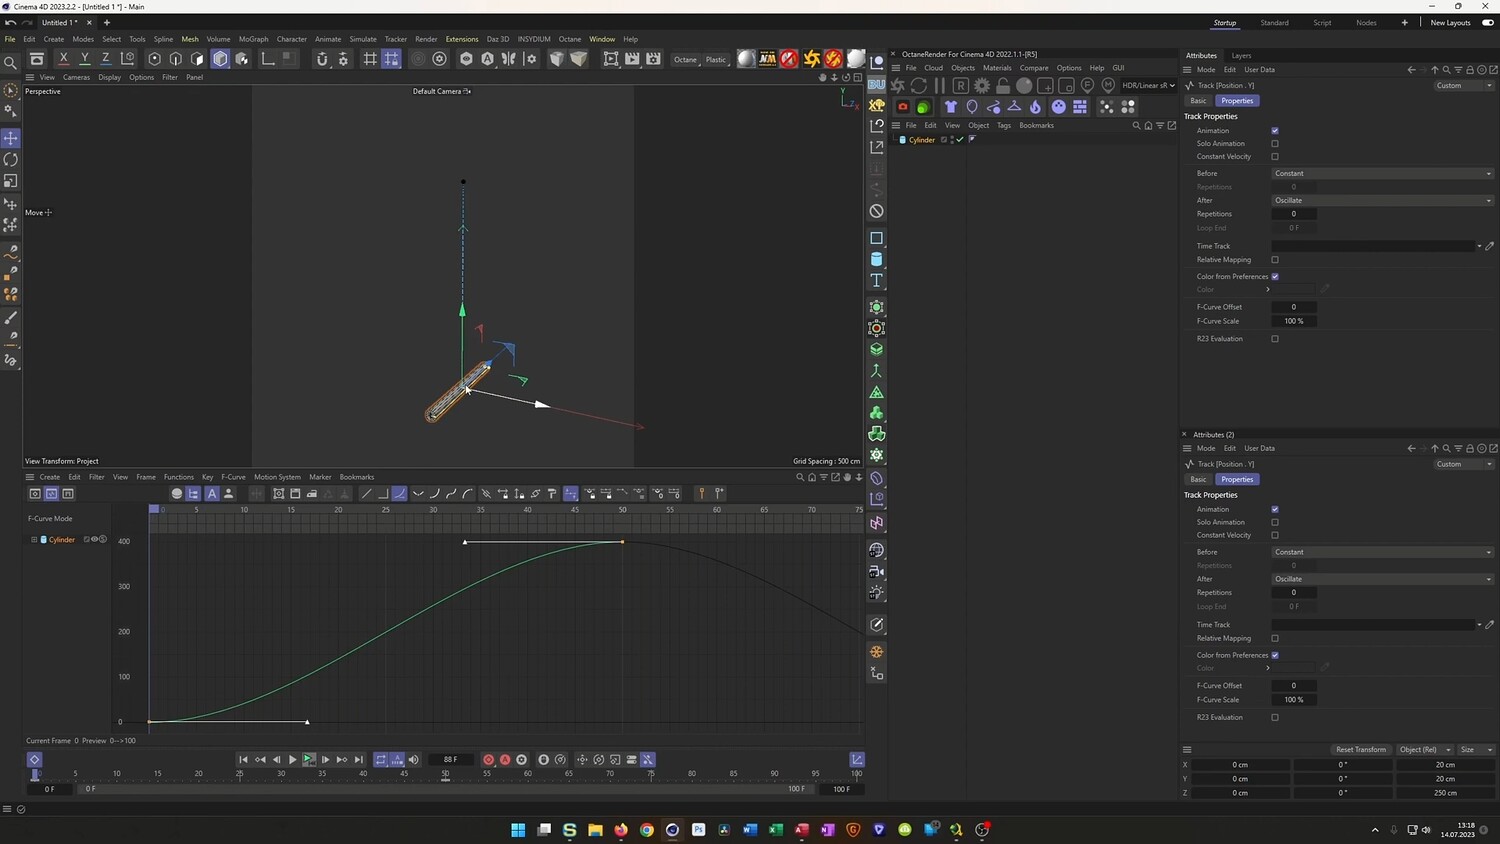Screen dimensions: 1500x844
Task: Click the Play Forwards button
Action: coord(292,760)
